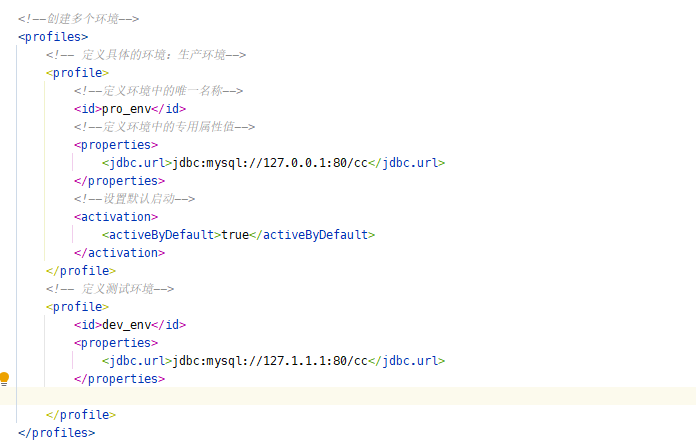This screenshot has width=696, height=443.
Task: Select the id value pro_env
Action: pyautogui.click(x=127, y=109)
